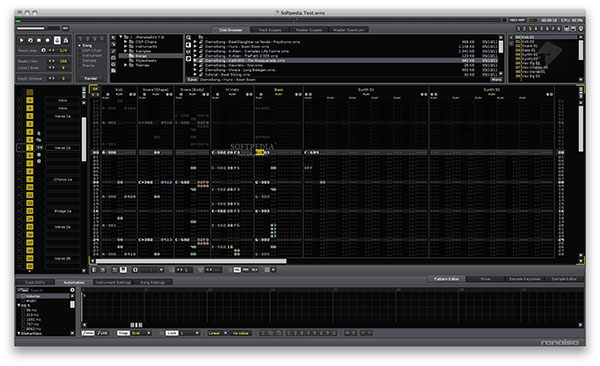Adjust the master volume slider at top left
The image size is (600, 366).
38,28
